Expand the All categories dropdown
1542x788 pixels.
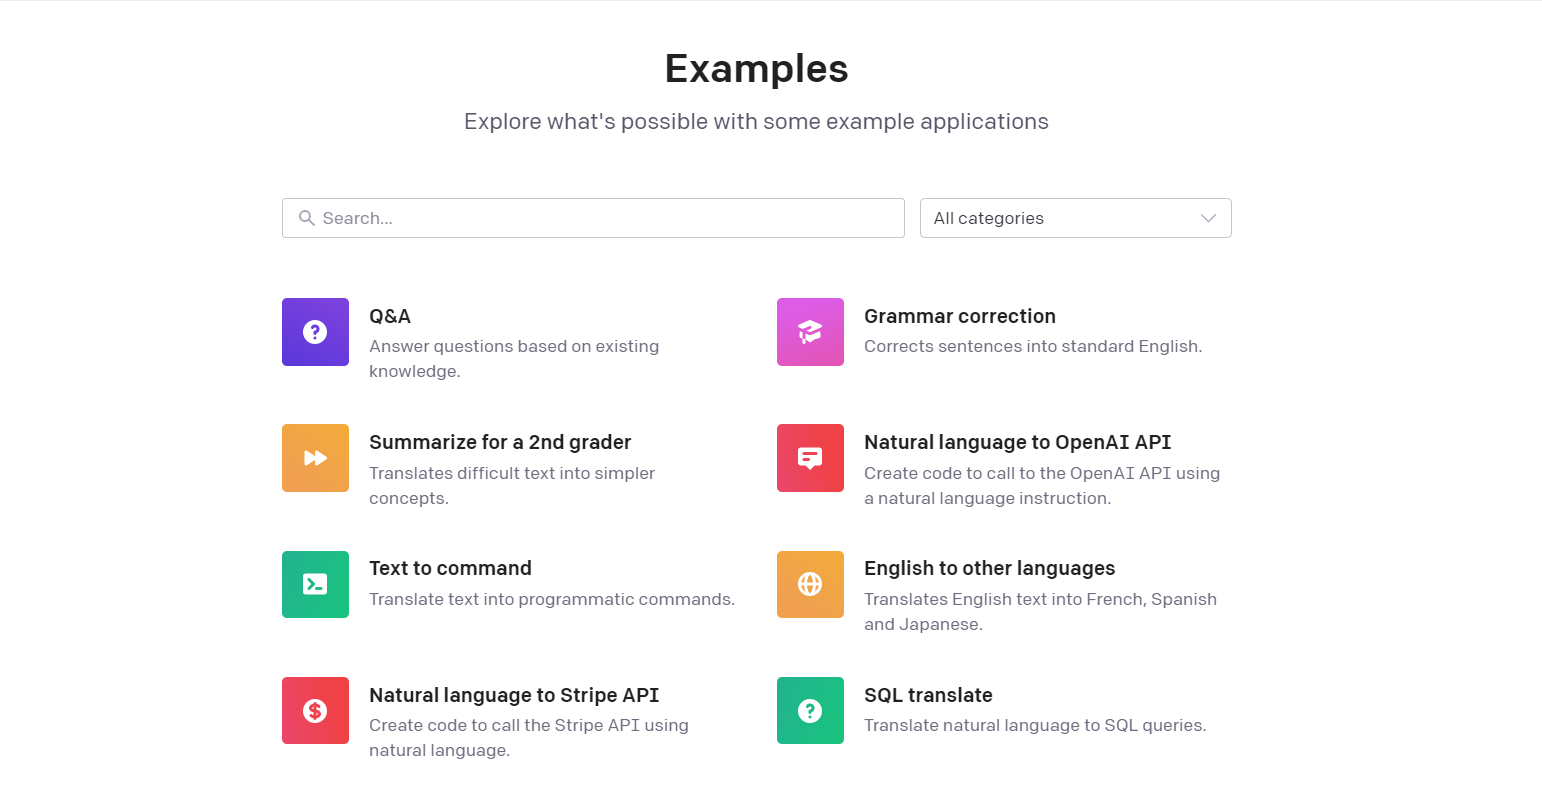pos(1075,218)
